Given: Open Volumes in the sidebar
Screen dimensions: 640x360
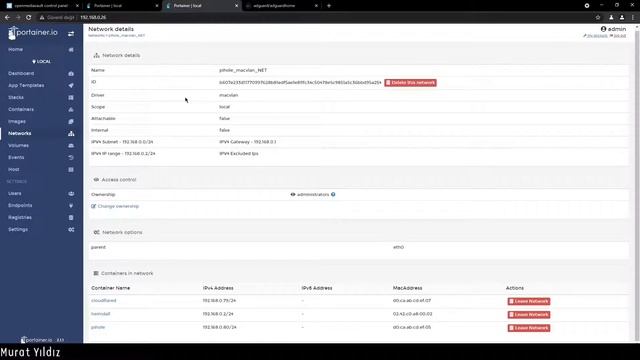Looking at the screenshot, I should click(x=18, y=145).
